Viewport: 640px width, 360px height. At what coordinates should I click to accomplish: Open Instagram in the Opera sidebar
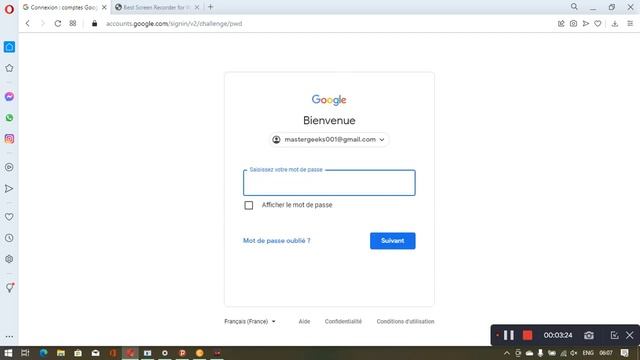[x=9, y=139]
